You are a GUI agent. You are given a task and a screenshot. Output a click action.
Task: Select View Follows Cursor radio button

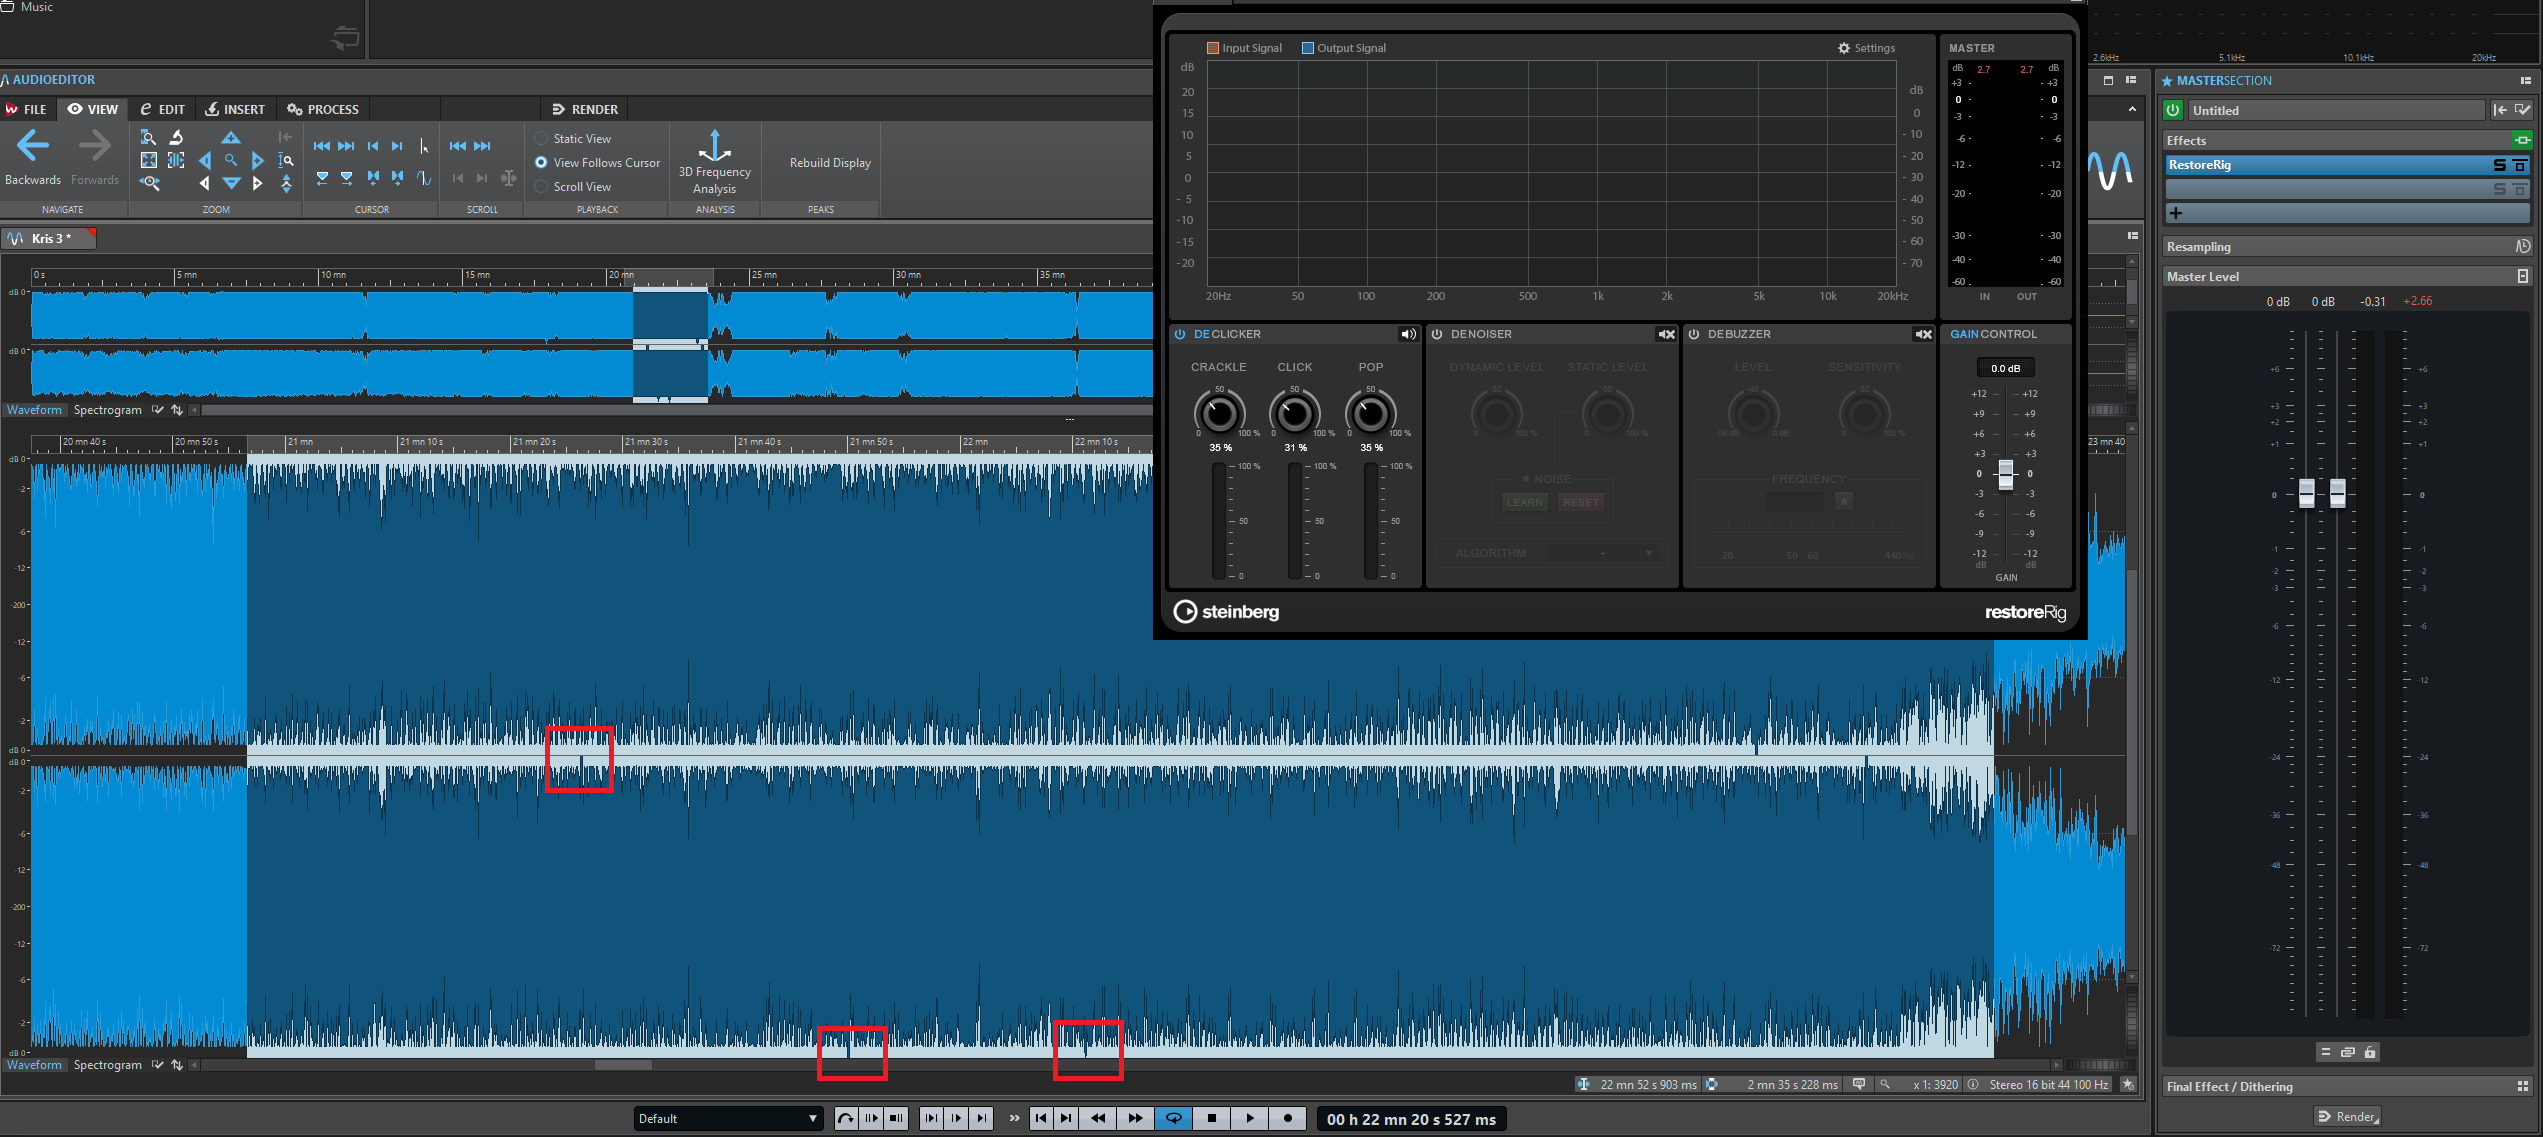pyautogui.click(x=541, y=162)
